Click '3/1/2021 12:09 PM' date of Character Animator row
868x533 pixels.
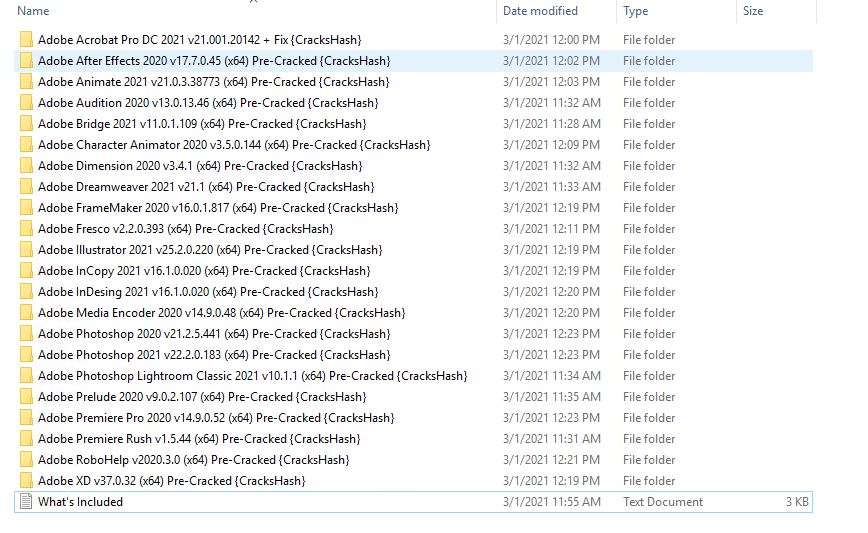point(551,145)
